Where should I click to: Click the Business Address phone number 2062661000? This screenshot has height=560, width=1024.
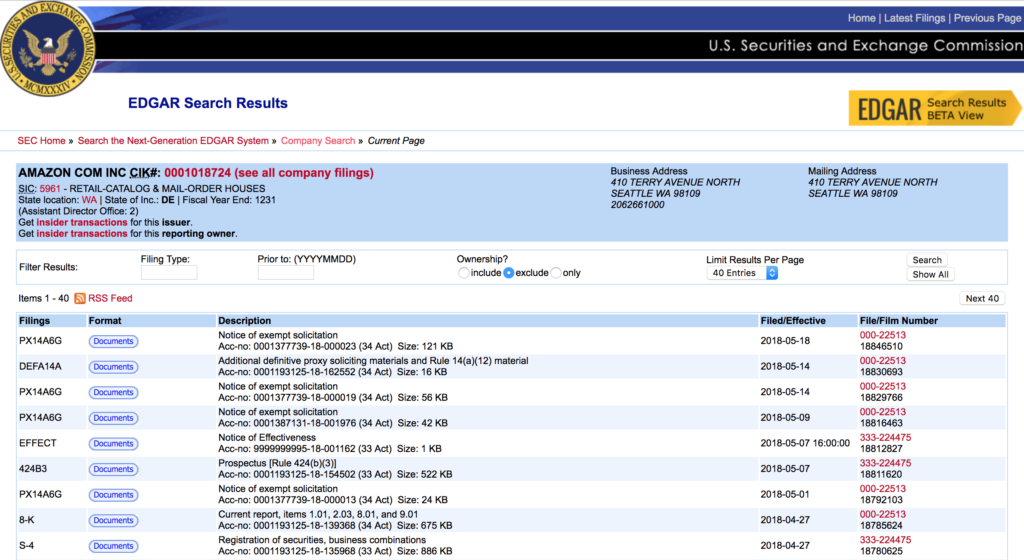pos(637,205)
